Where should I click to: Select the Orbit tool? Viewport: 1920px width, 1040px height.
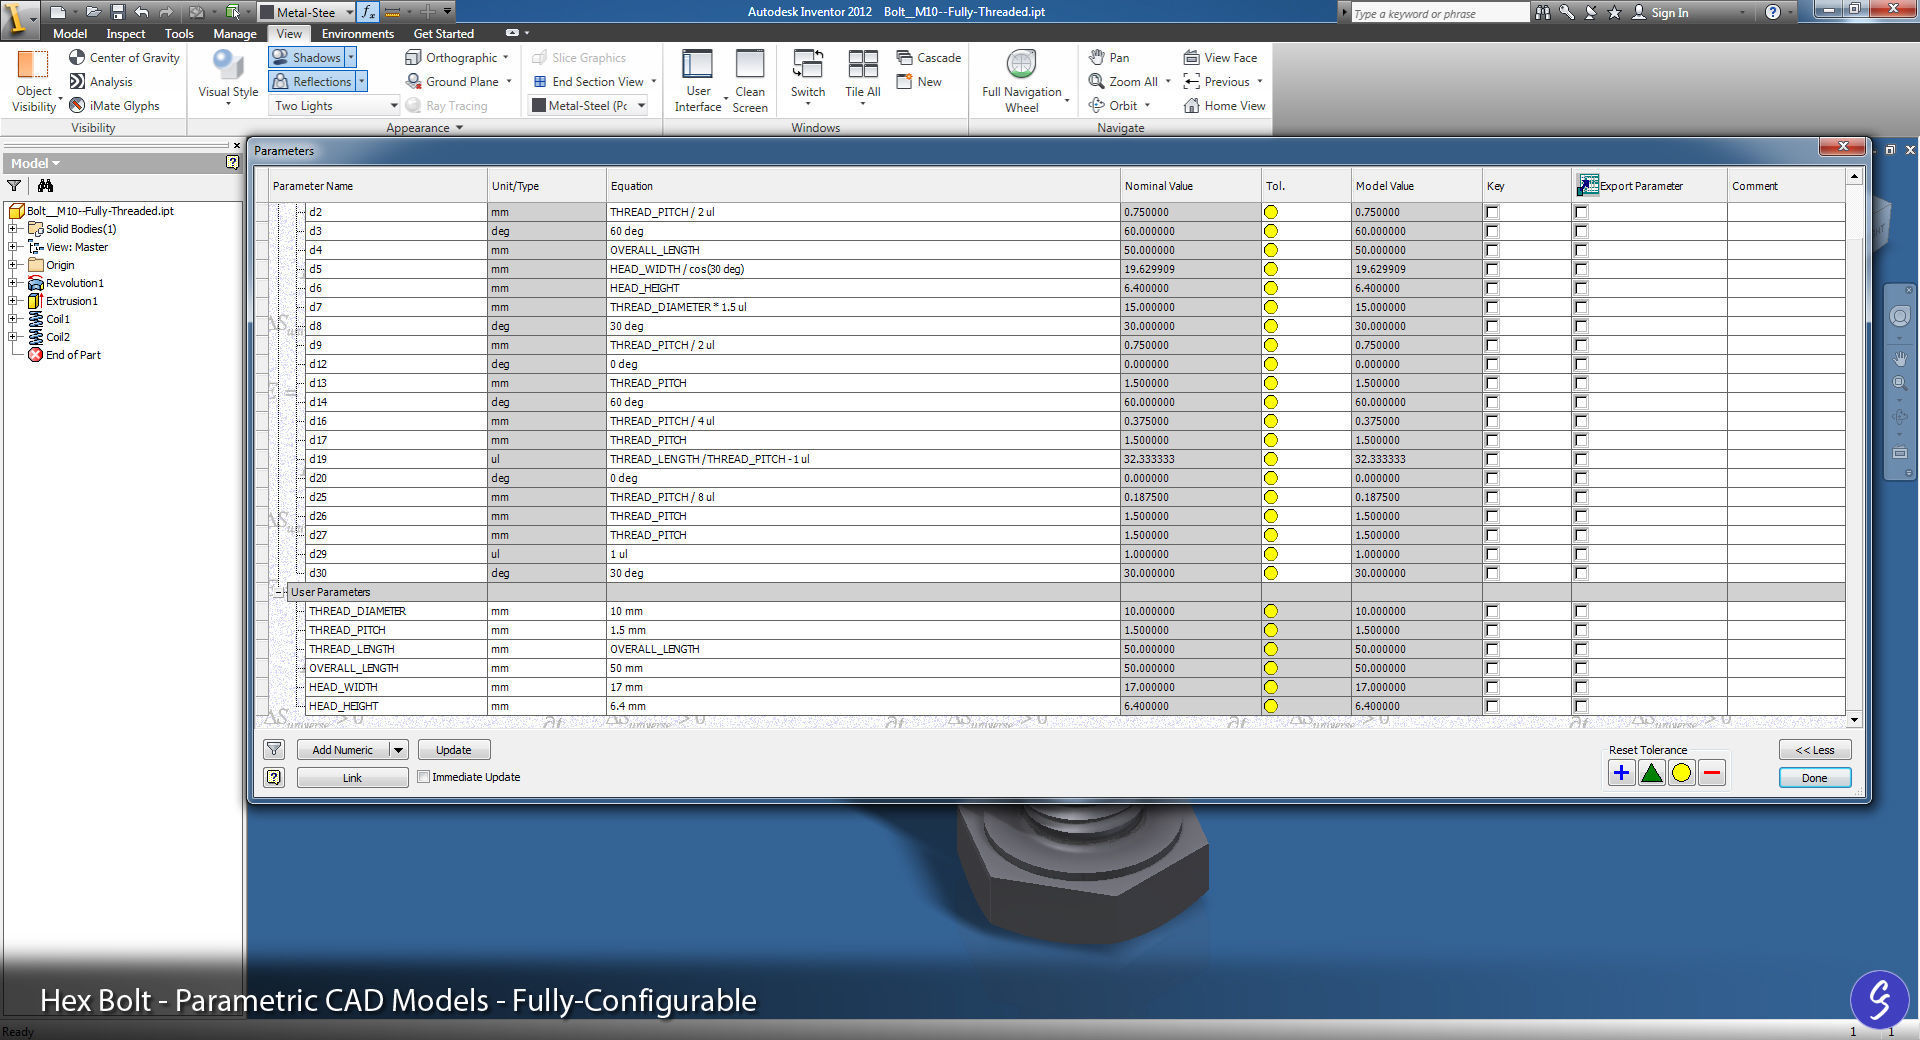pyautogui.click(x=1113, y=105)
